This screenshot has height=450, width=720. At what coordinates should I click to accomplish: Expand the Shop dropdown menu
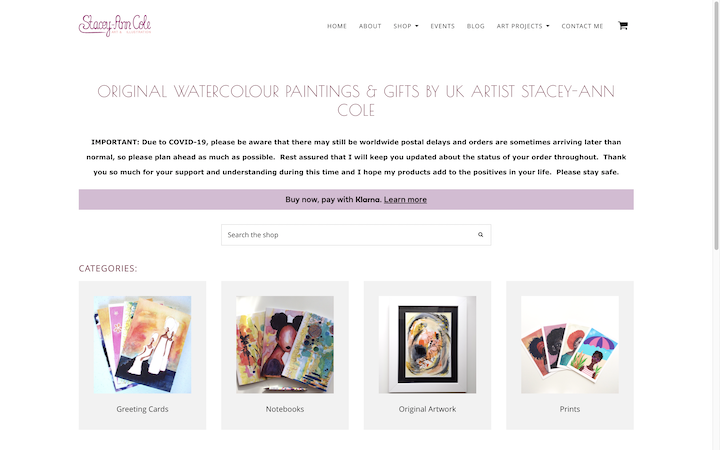pyautogui.click(x=406, y=26)
